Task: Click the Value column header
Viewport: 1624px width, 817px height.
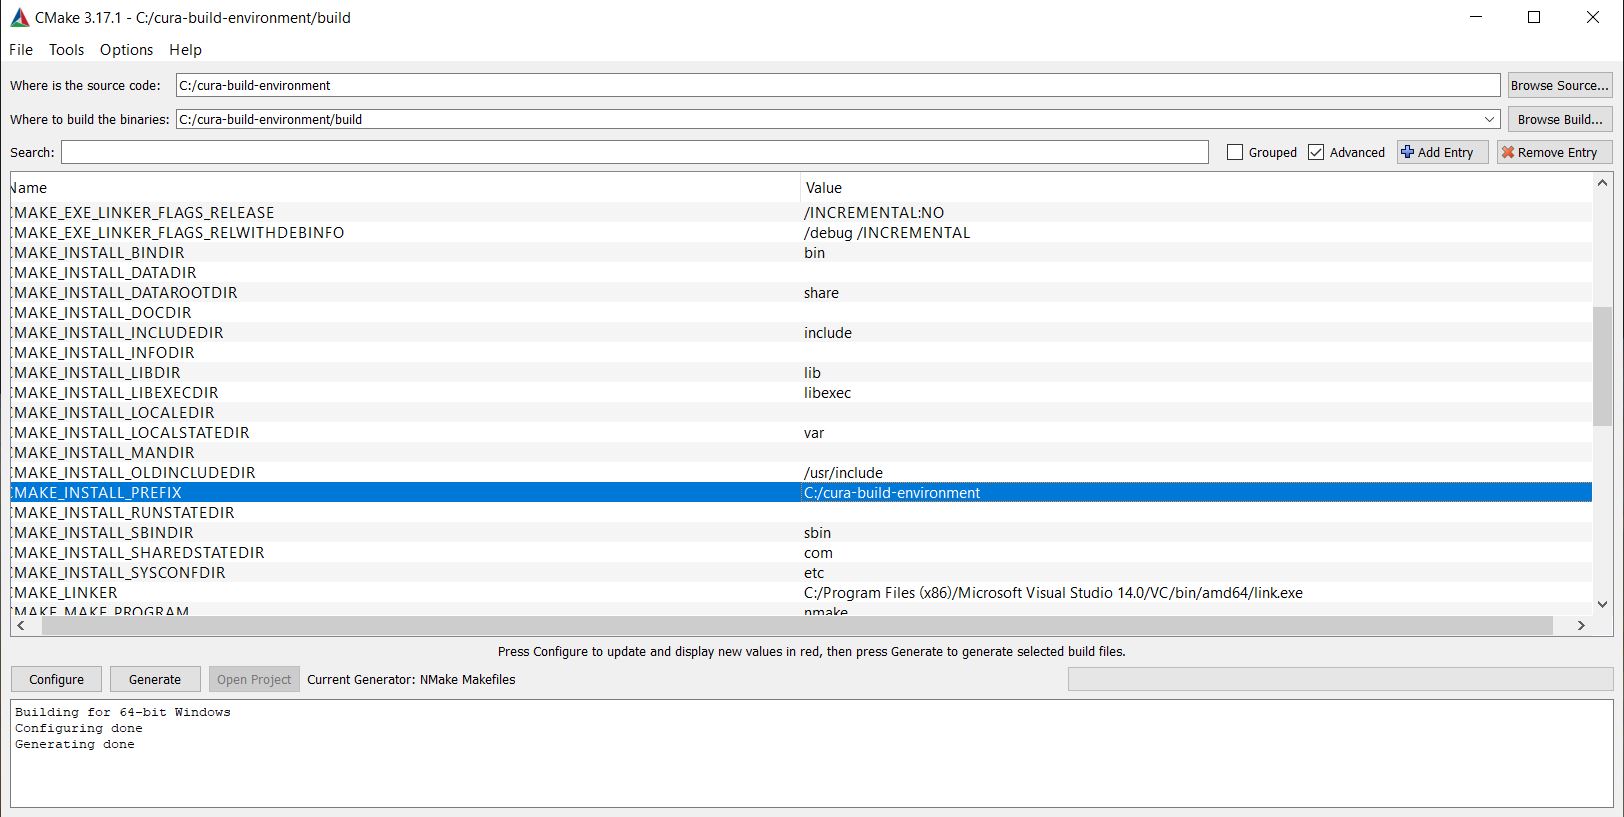Action: (x=1196, y=187)
